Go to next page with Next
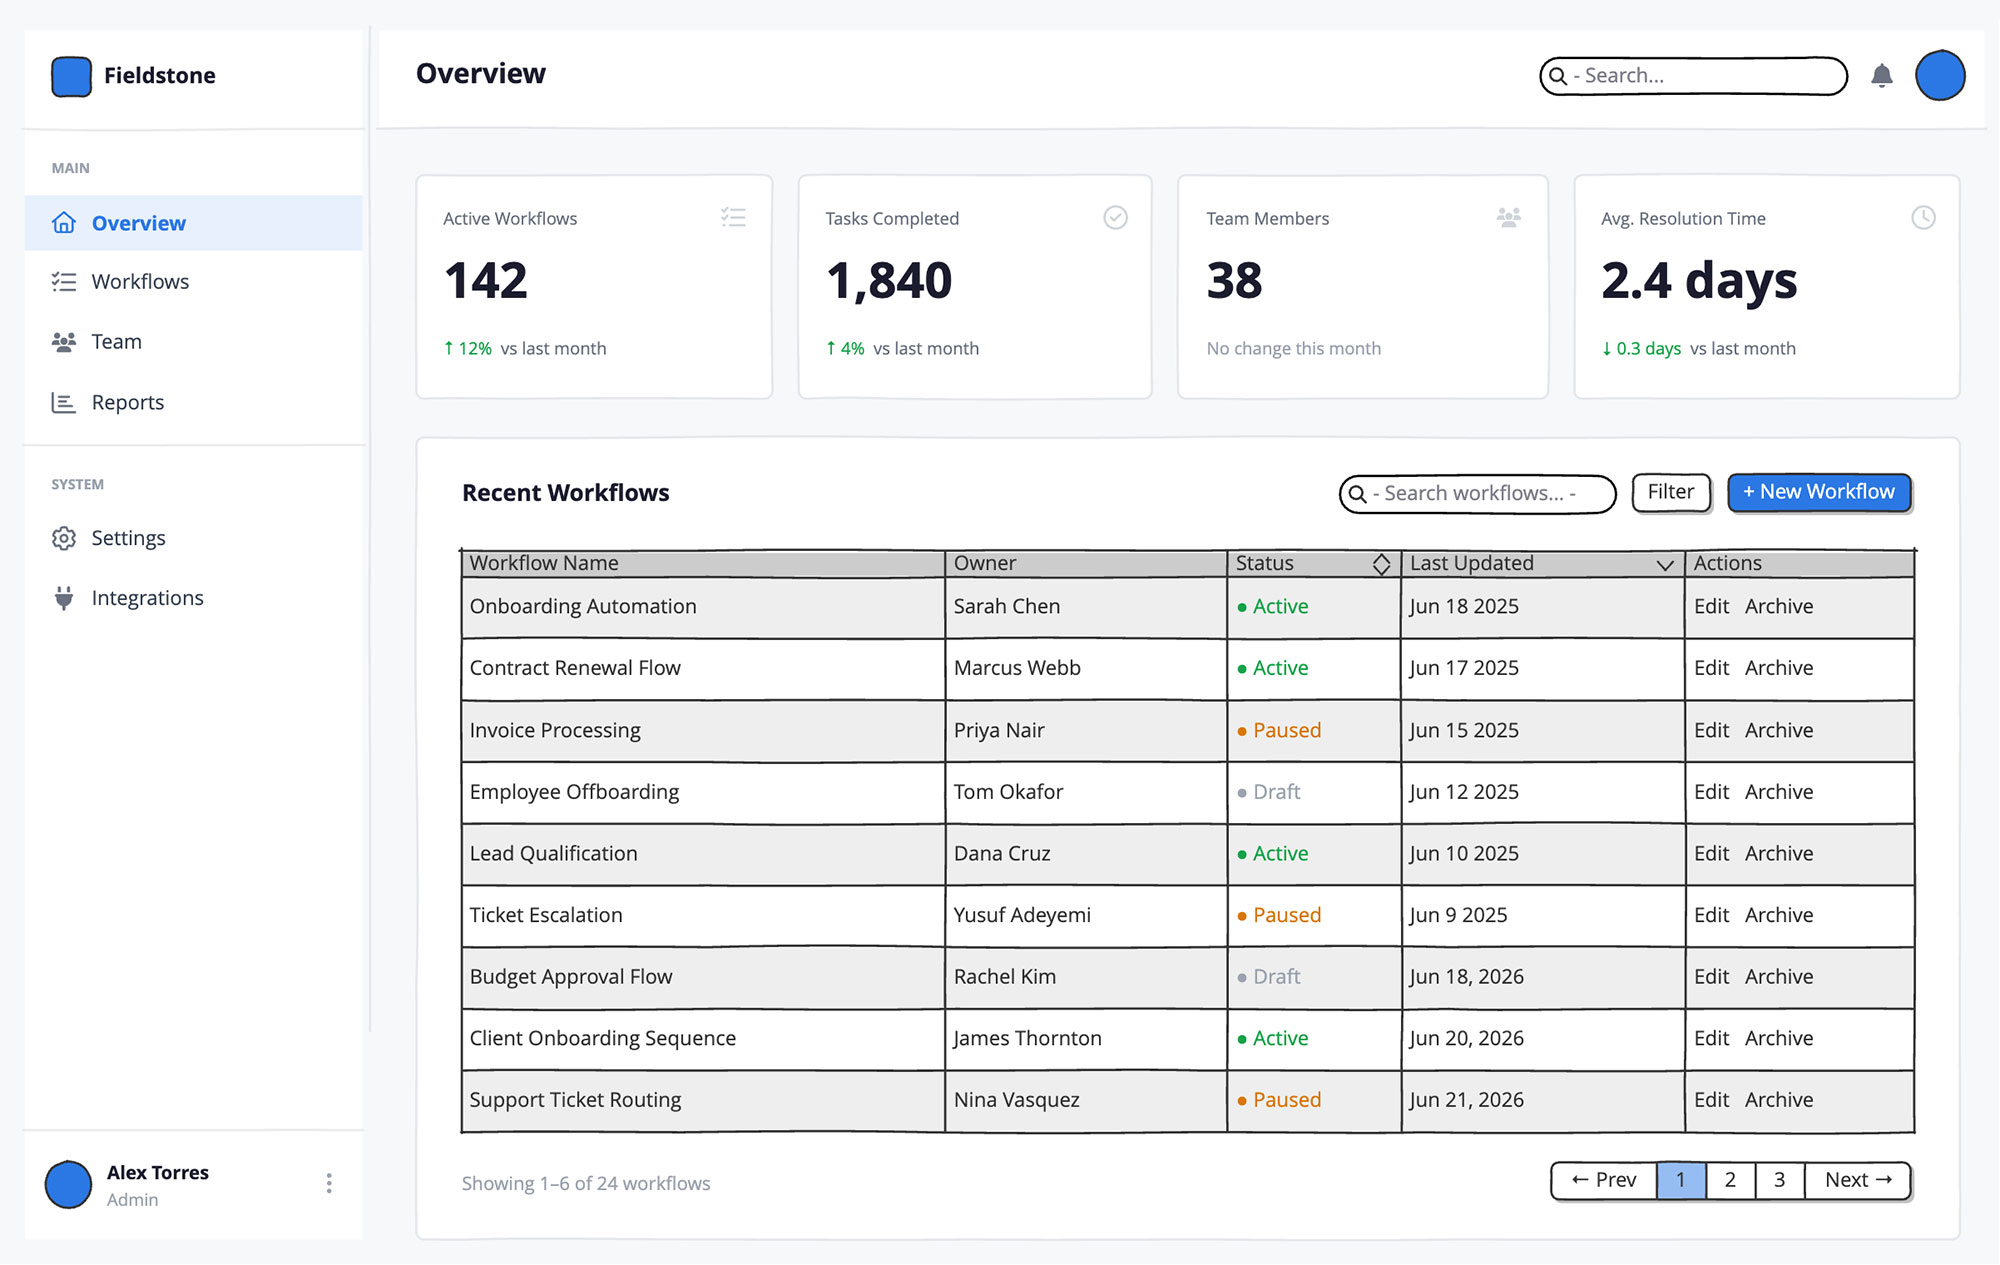Screen dimensions: 2000x1265 1858,1180
